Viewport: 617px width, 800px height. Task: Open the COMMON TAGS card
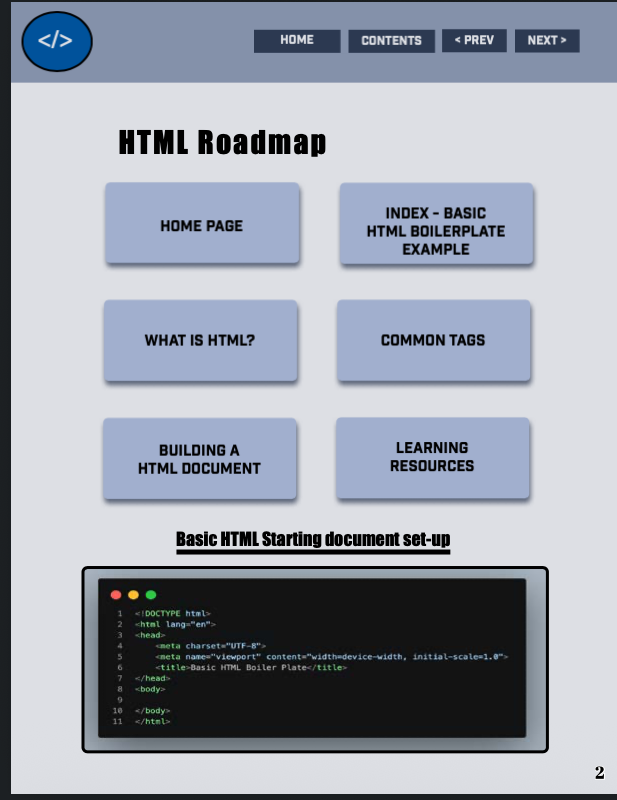point(434,340)
